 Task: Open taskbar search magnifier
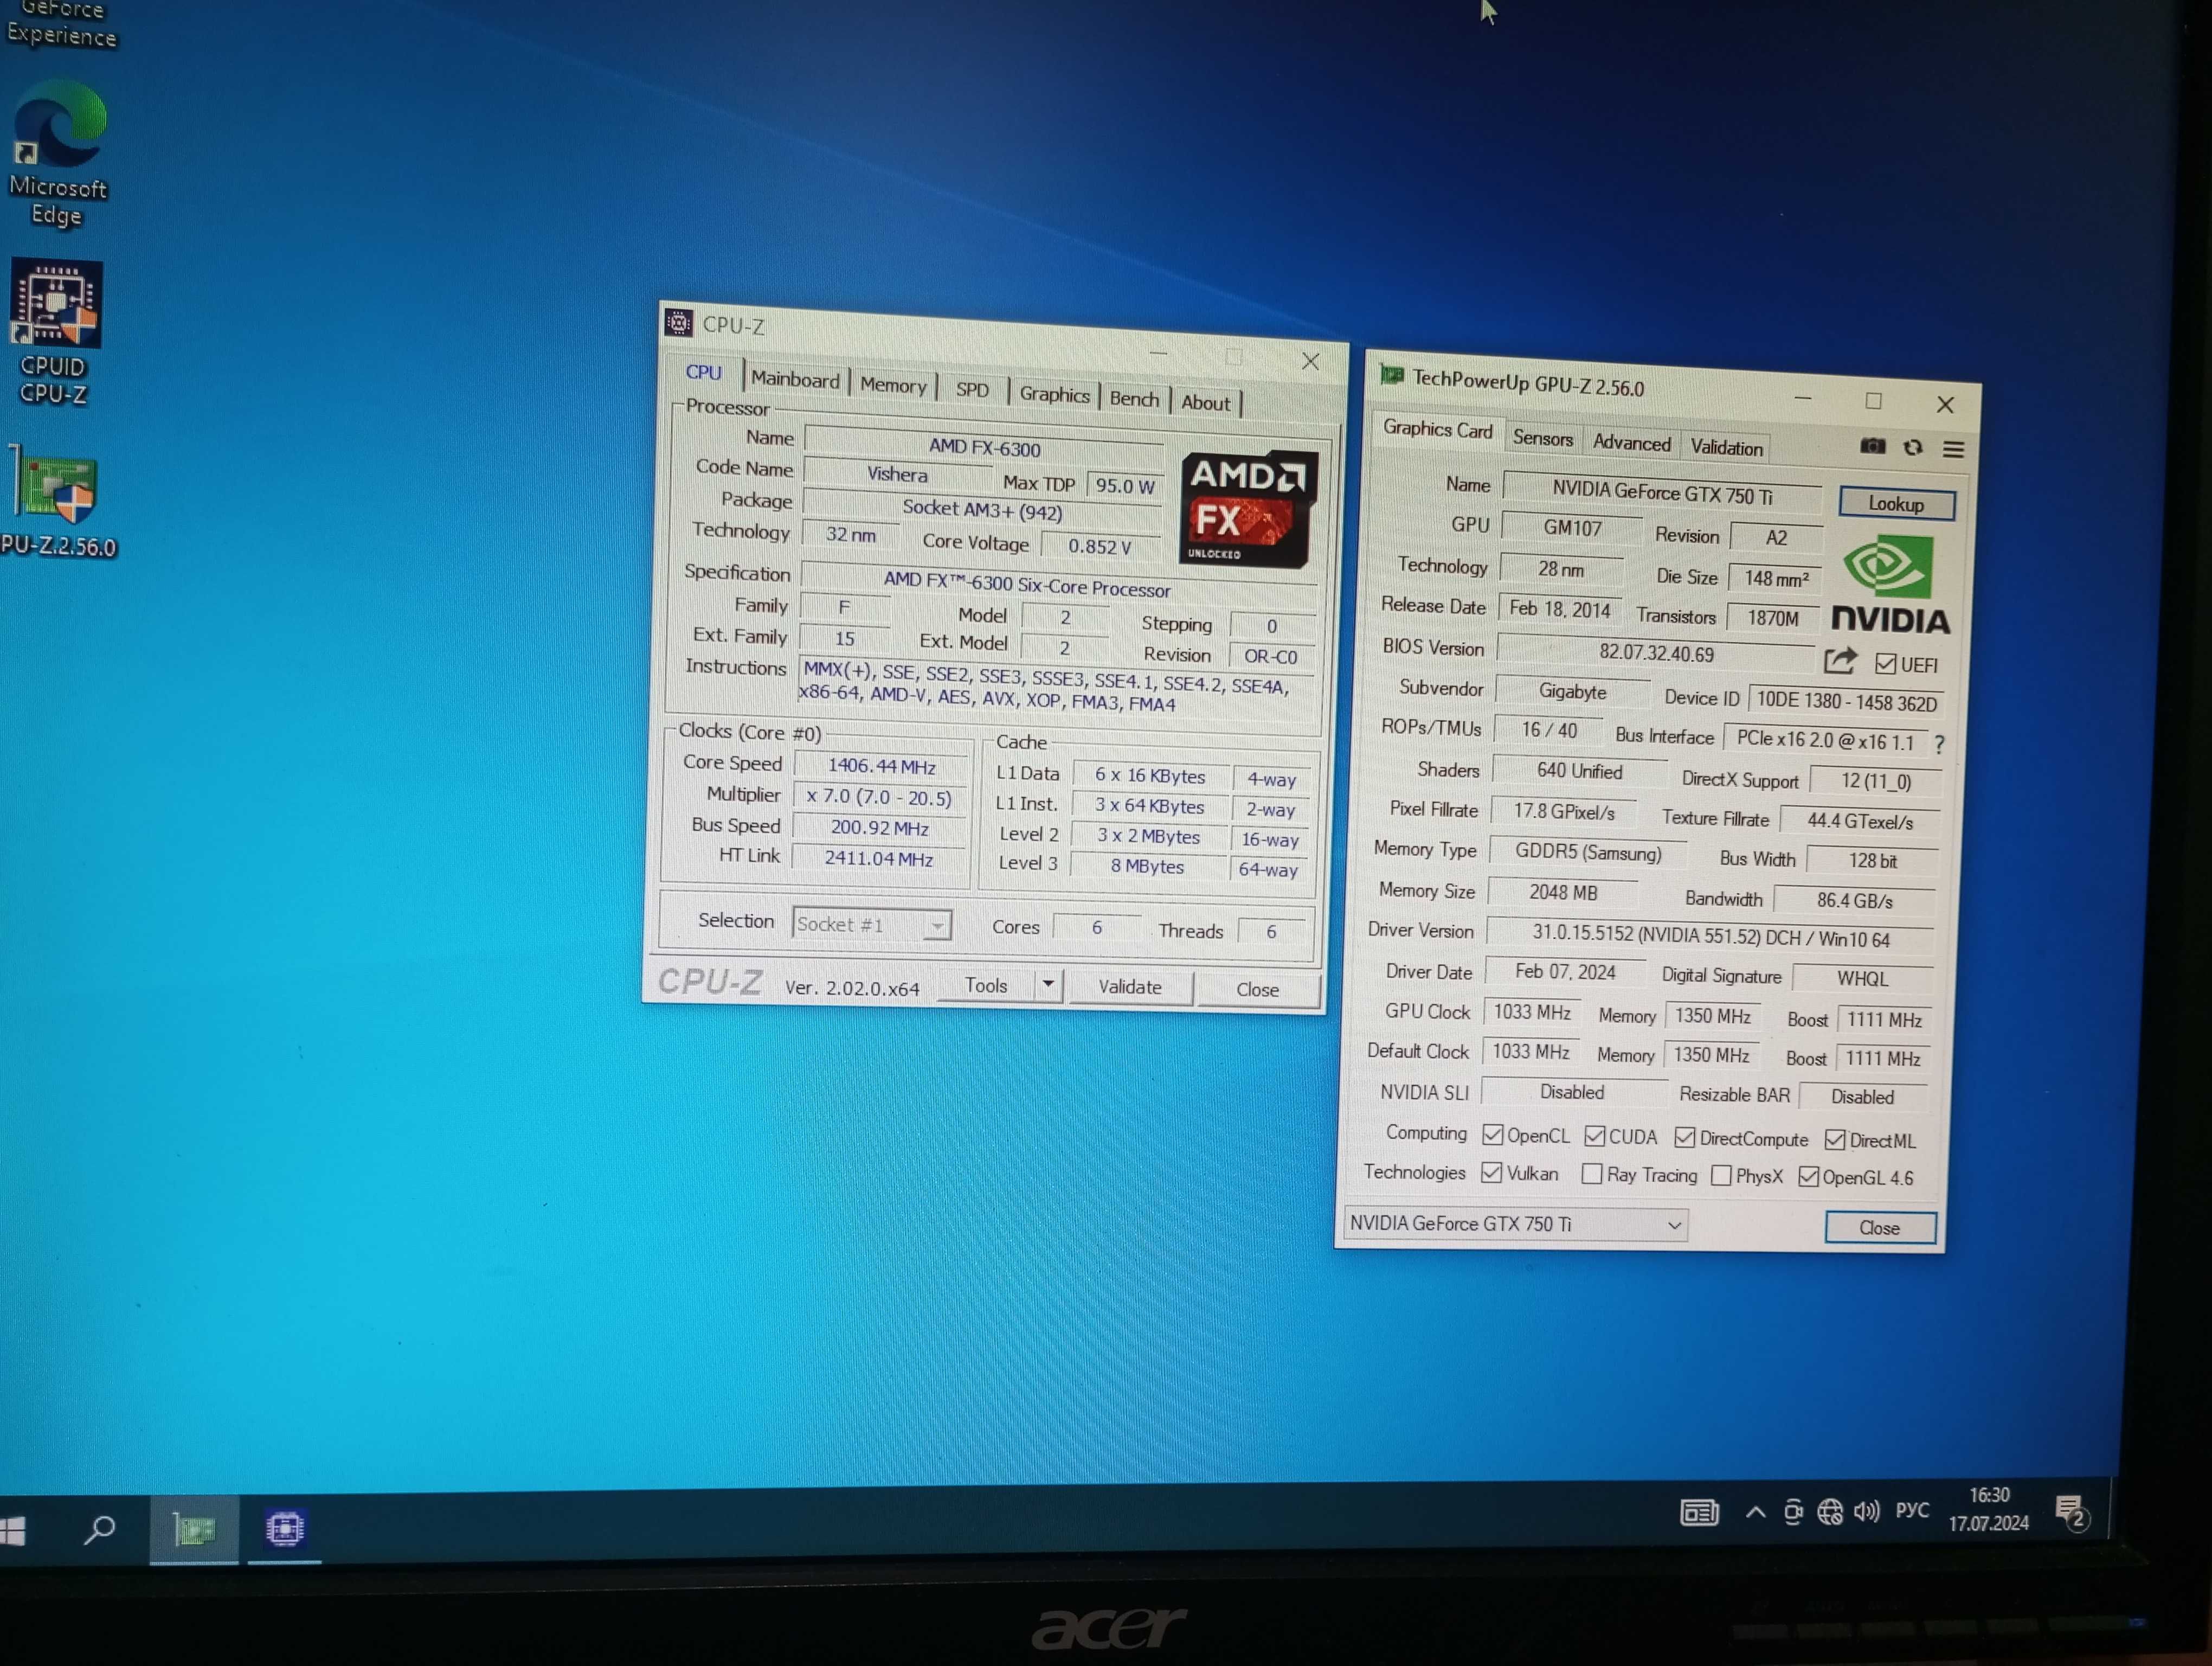pos(99,1529)
